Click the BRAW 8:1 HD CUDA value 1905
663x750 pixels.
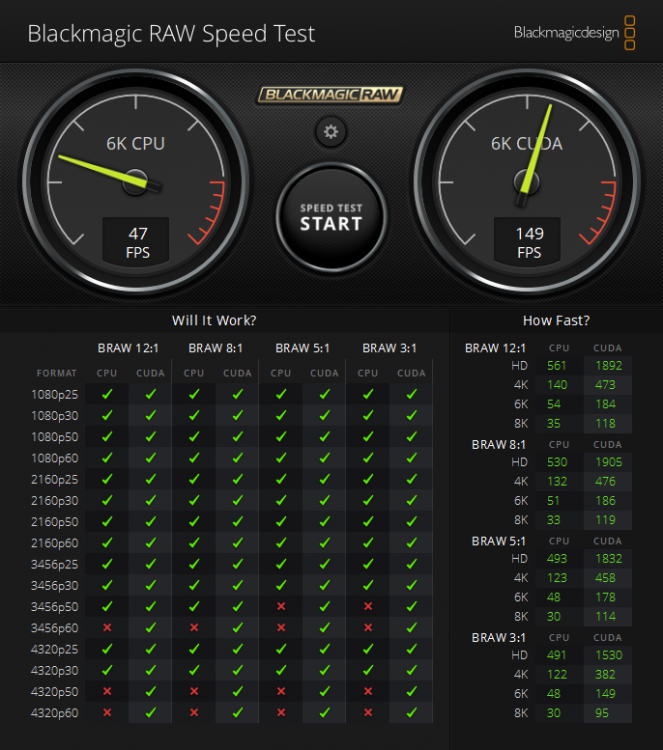[608, 463]
